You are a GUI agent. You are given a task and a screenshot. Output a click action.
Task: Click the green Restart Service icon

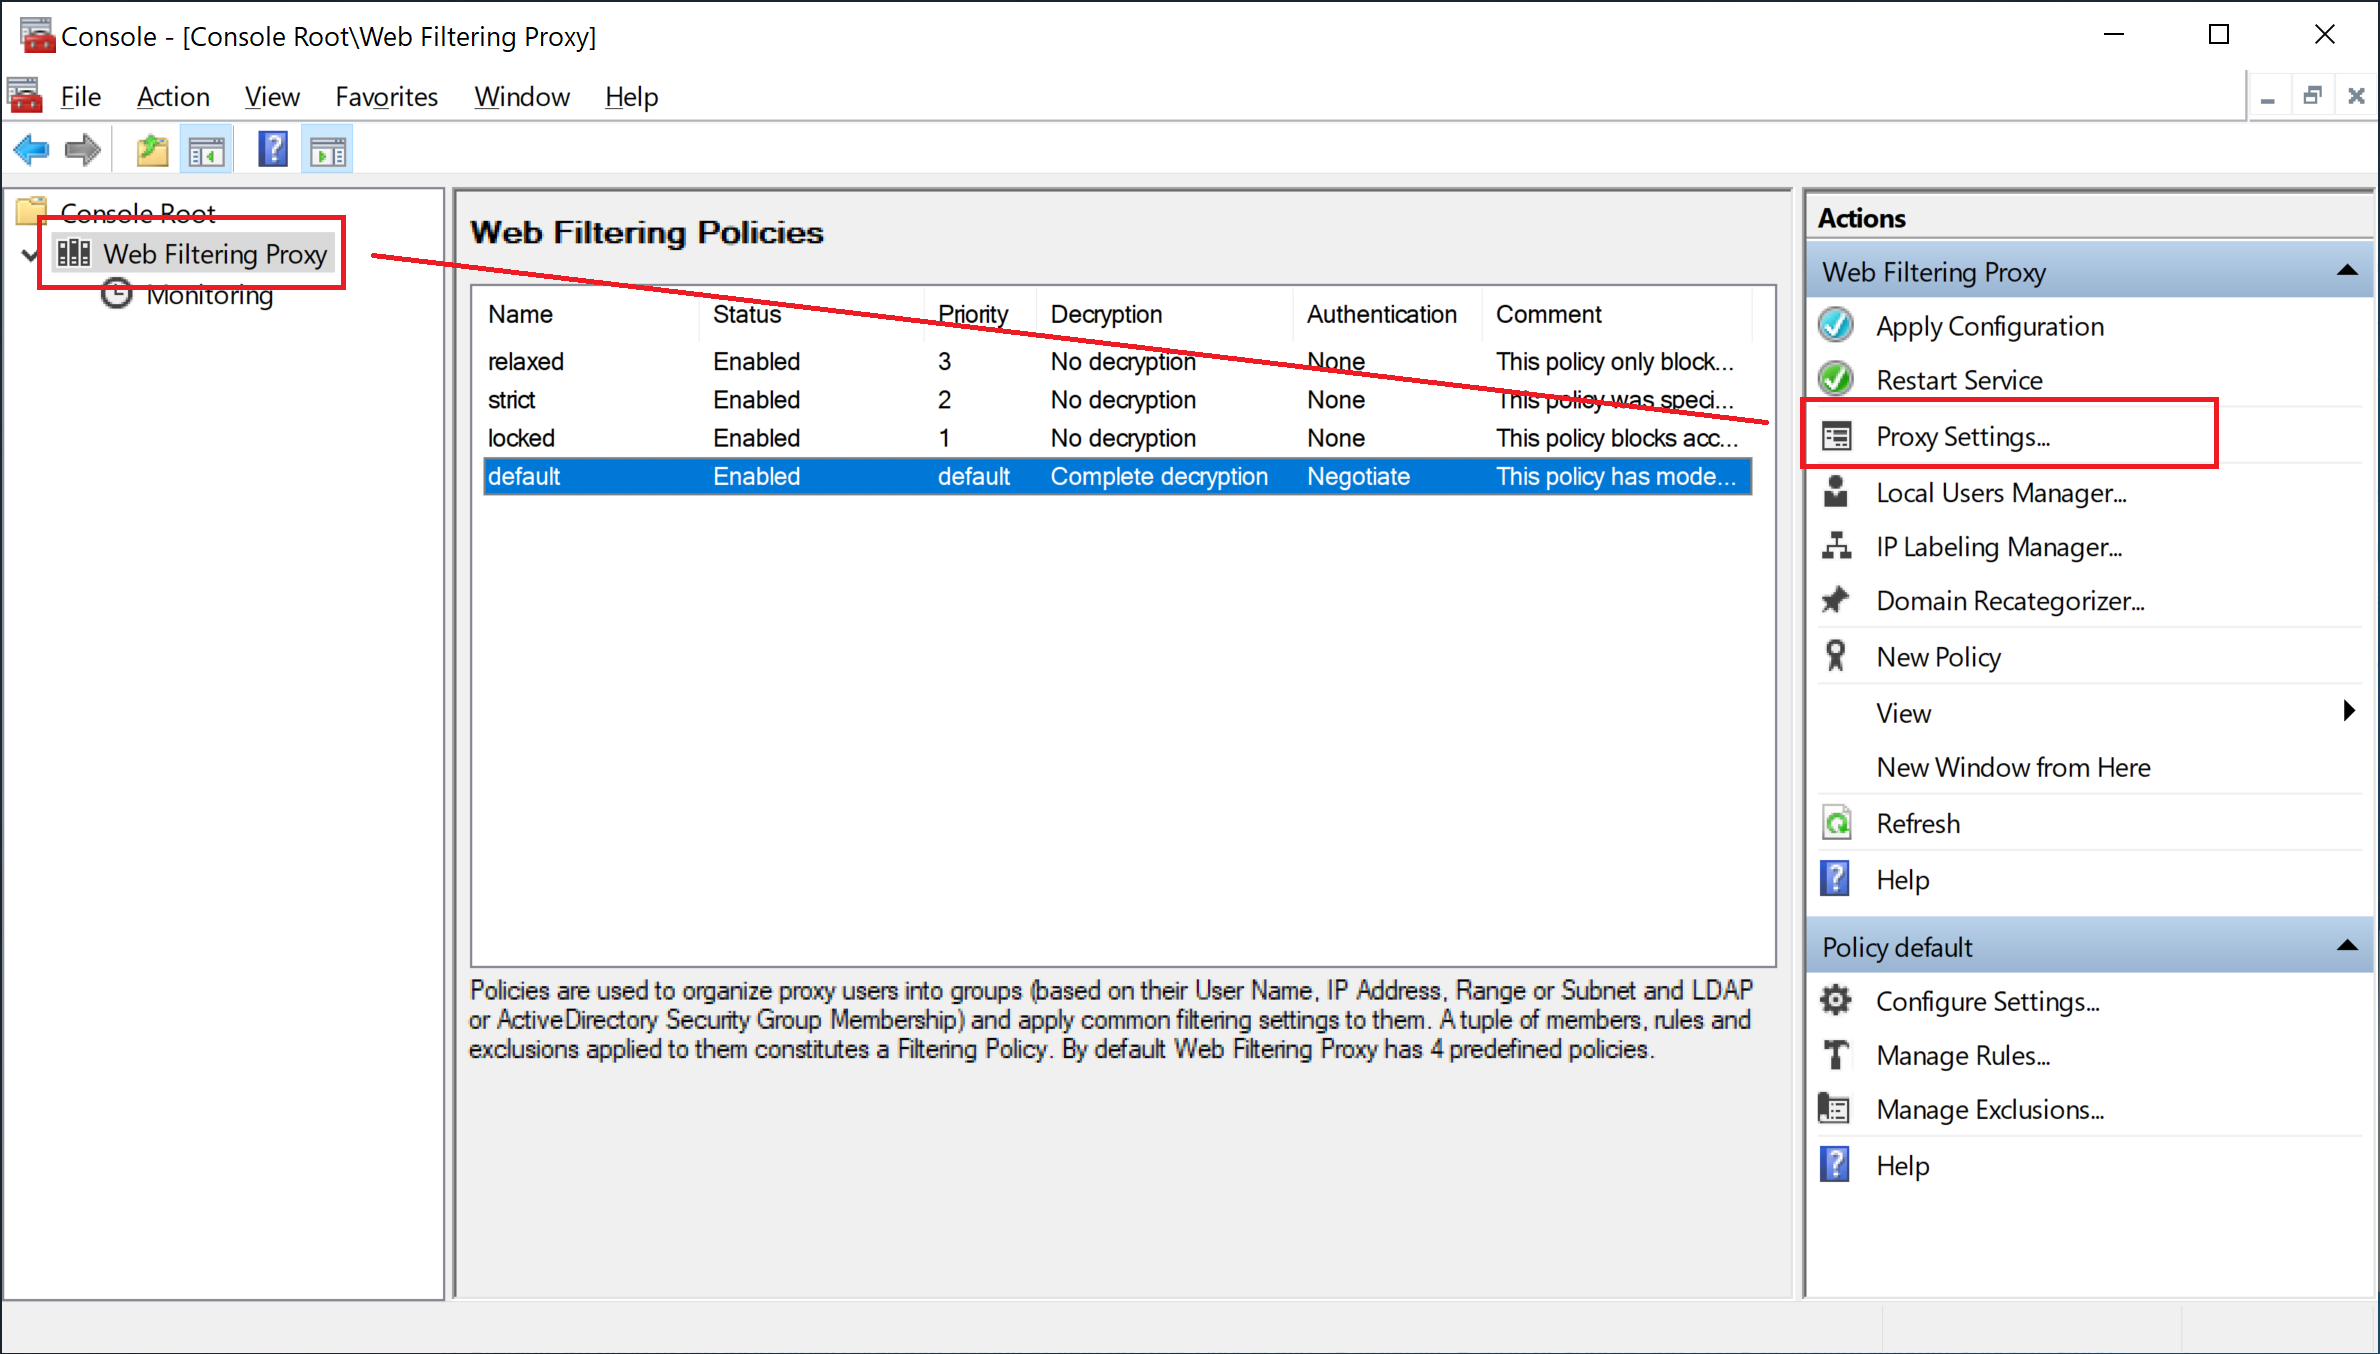(x=1837, y=380)
